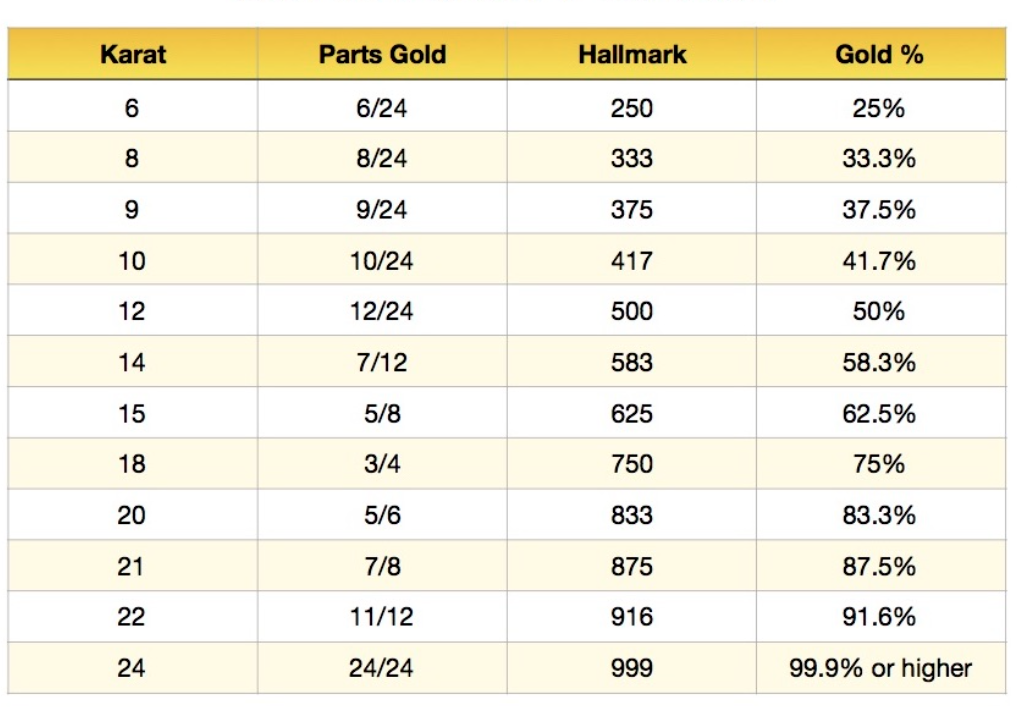This screenshot has width=1034, height=728.
Task: Click hallmark value 750
Action: [x=632, y=464]
